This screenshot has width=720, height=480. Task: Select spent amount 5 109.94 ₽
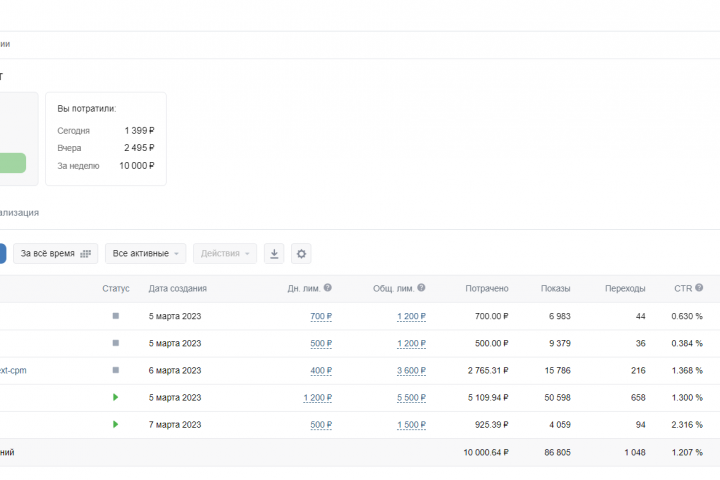[x=488, y=398]
